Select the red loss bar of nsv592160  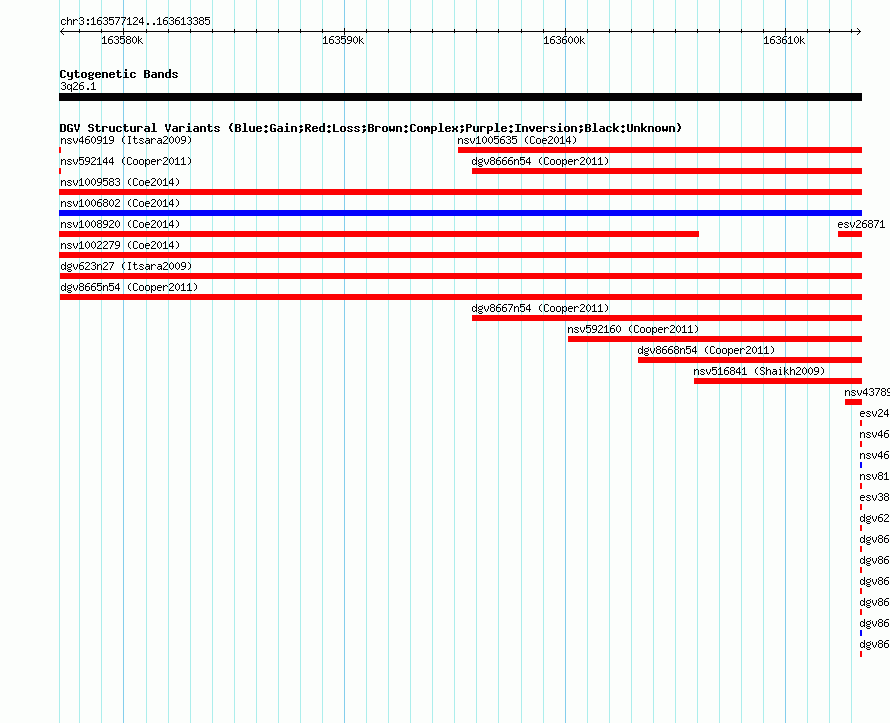(715, 339)
